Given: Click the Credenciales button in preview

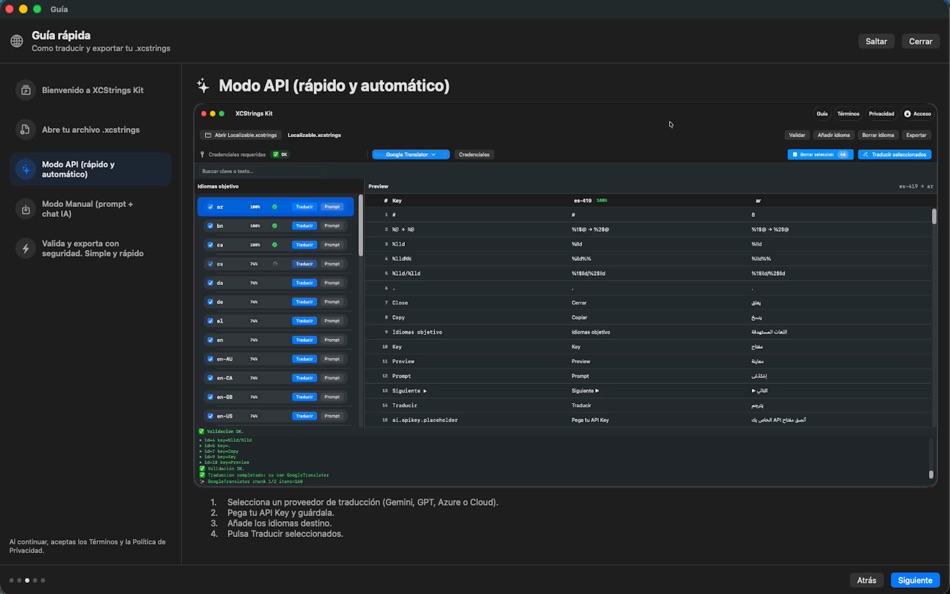Looking at the screenshot, I should (x=474, y=155).
